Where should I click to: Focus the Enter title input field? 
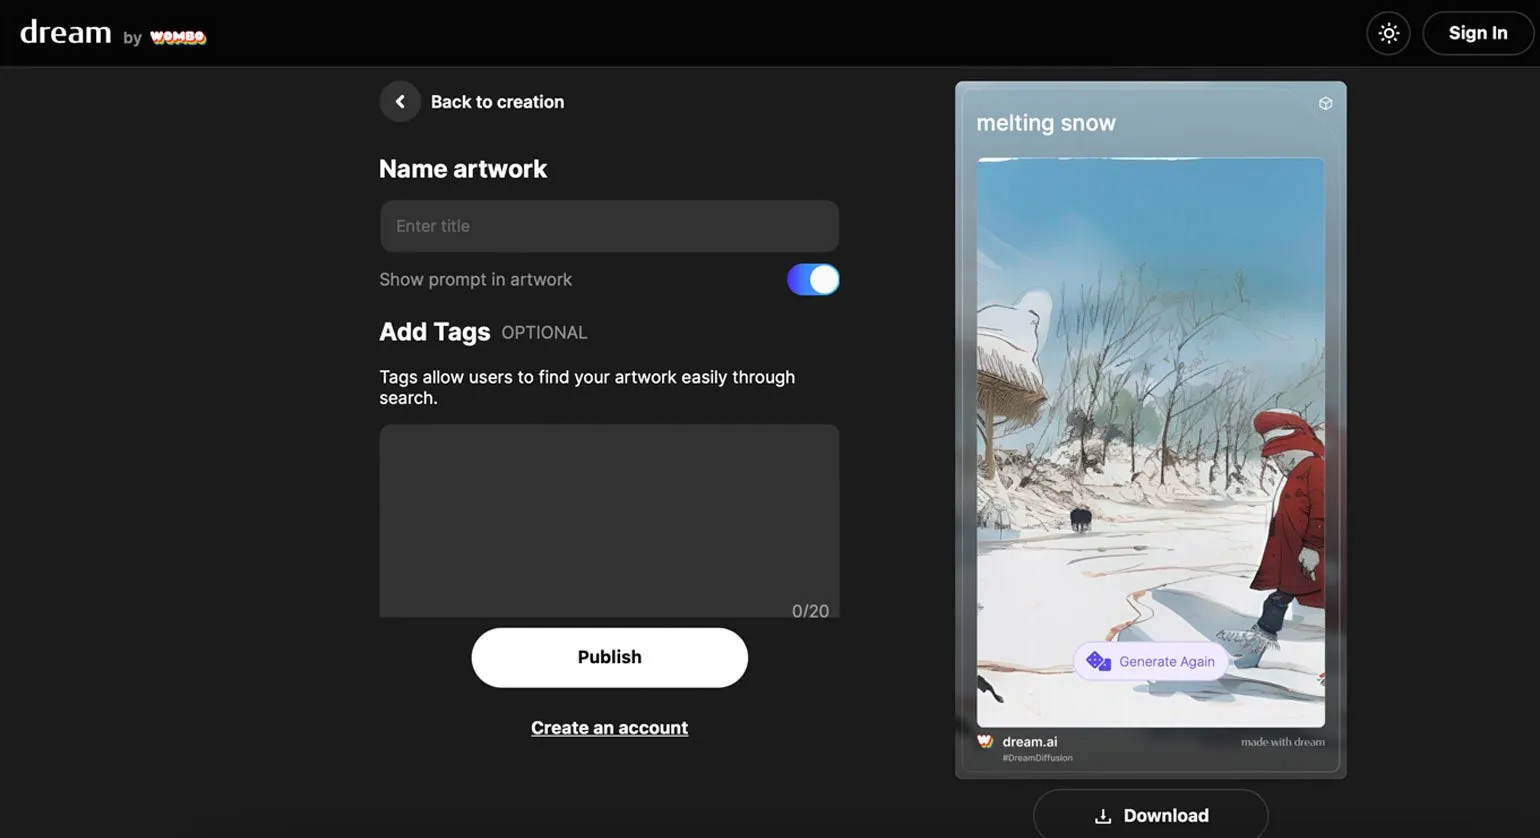pos(609,226)
